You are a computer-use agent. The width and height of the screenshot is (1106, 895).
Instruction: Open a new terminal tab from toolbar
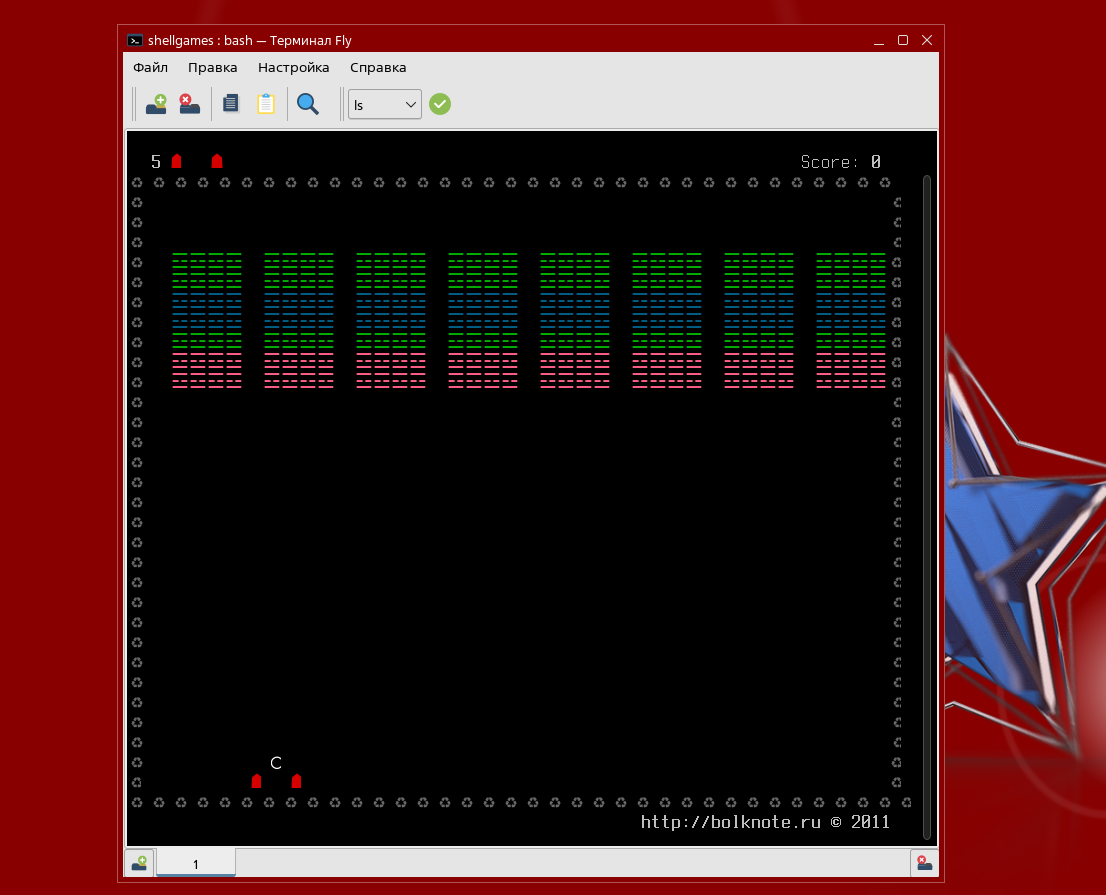coord(156,104)
